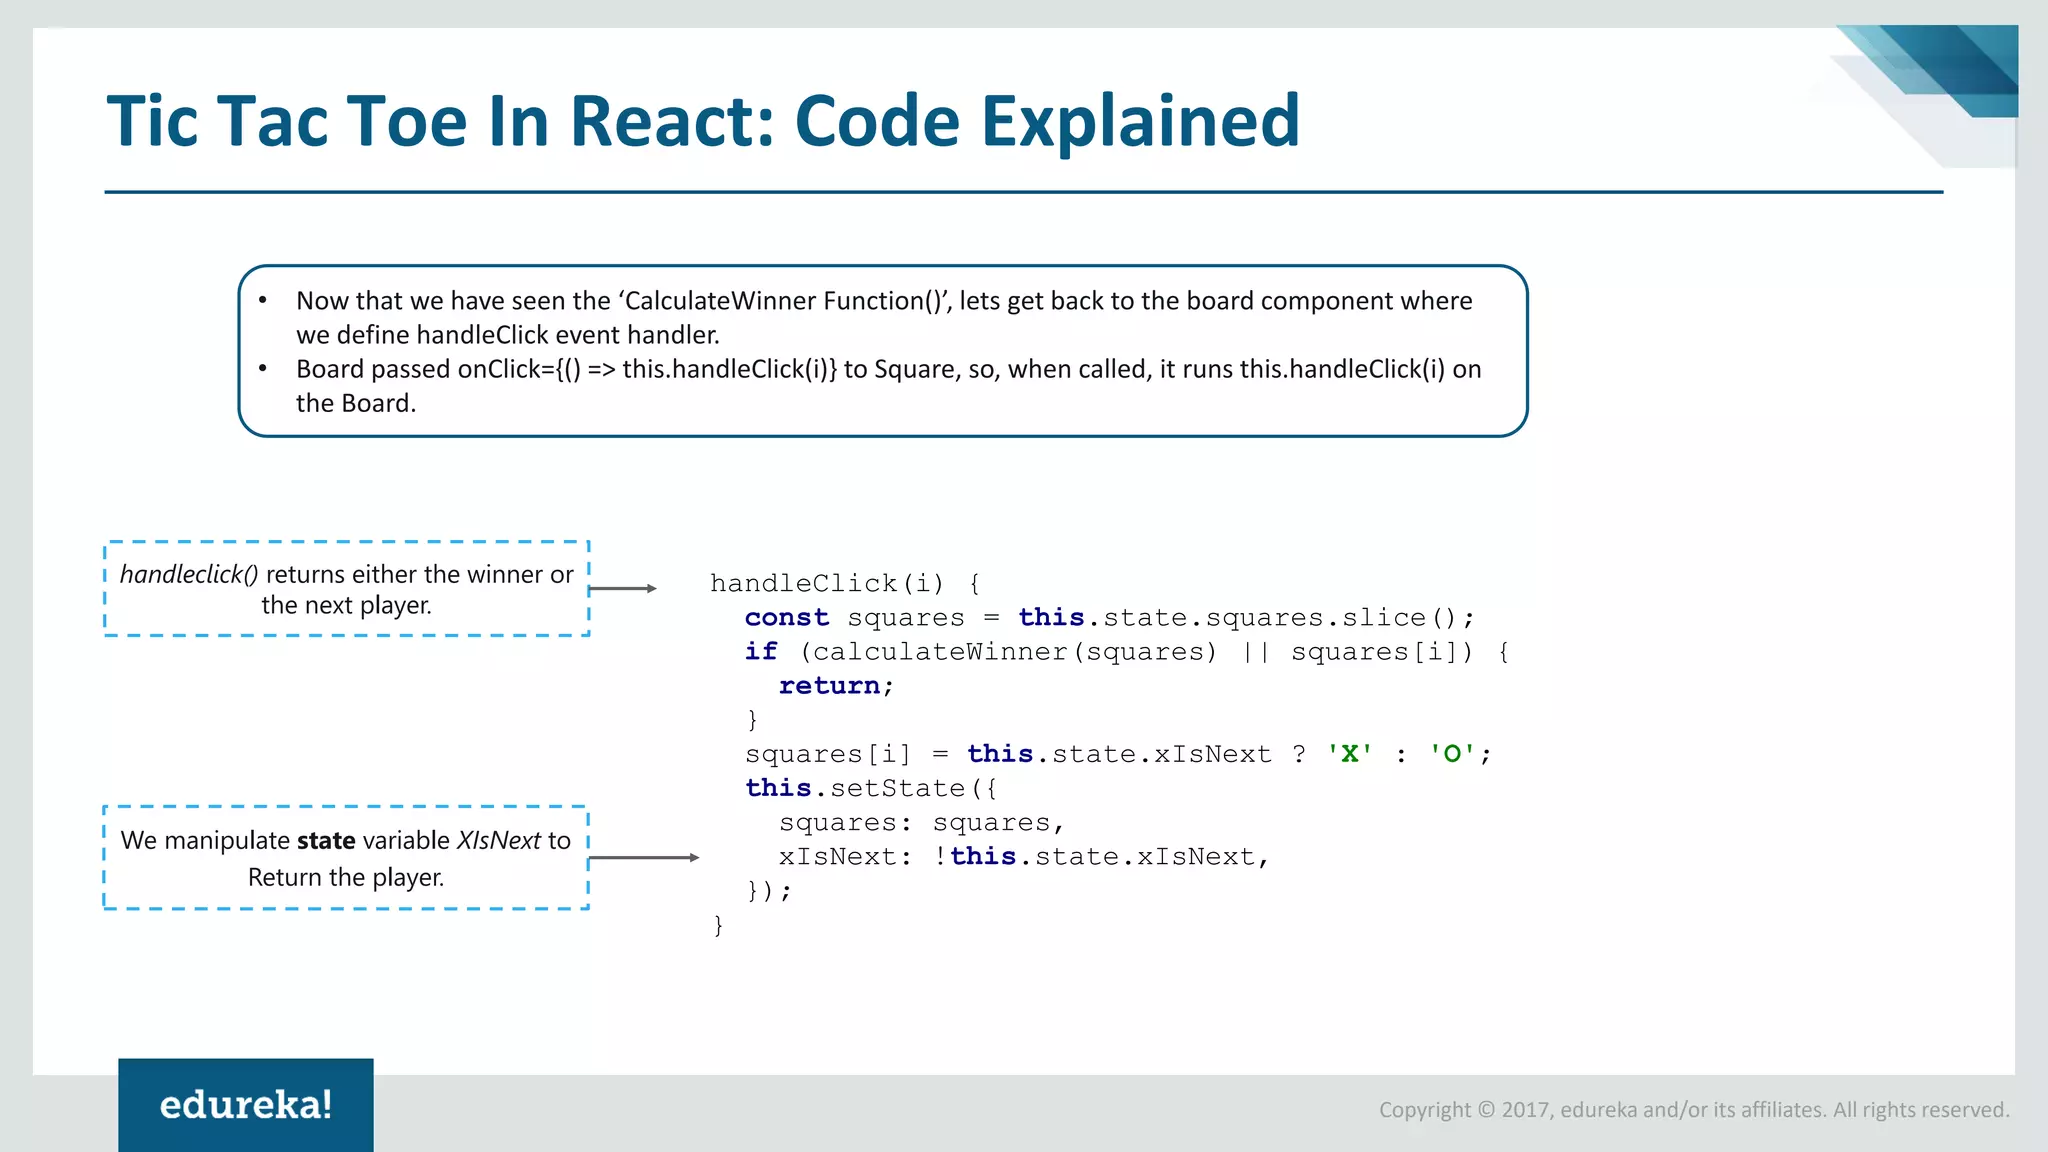Click the slide title heading
The height and width of the screenshot is (1152, 2048).
tap(703, 122)
